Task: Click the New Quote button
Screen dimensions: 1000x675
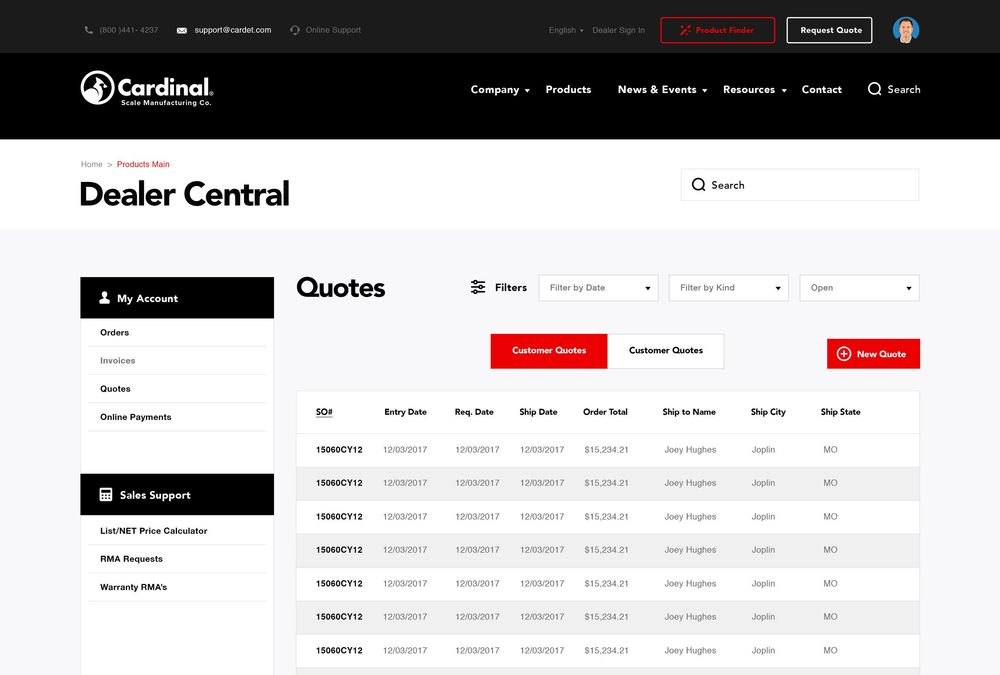Action: pyautogui.click(x=873, y=354)
